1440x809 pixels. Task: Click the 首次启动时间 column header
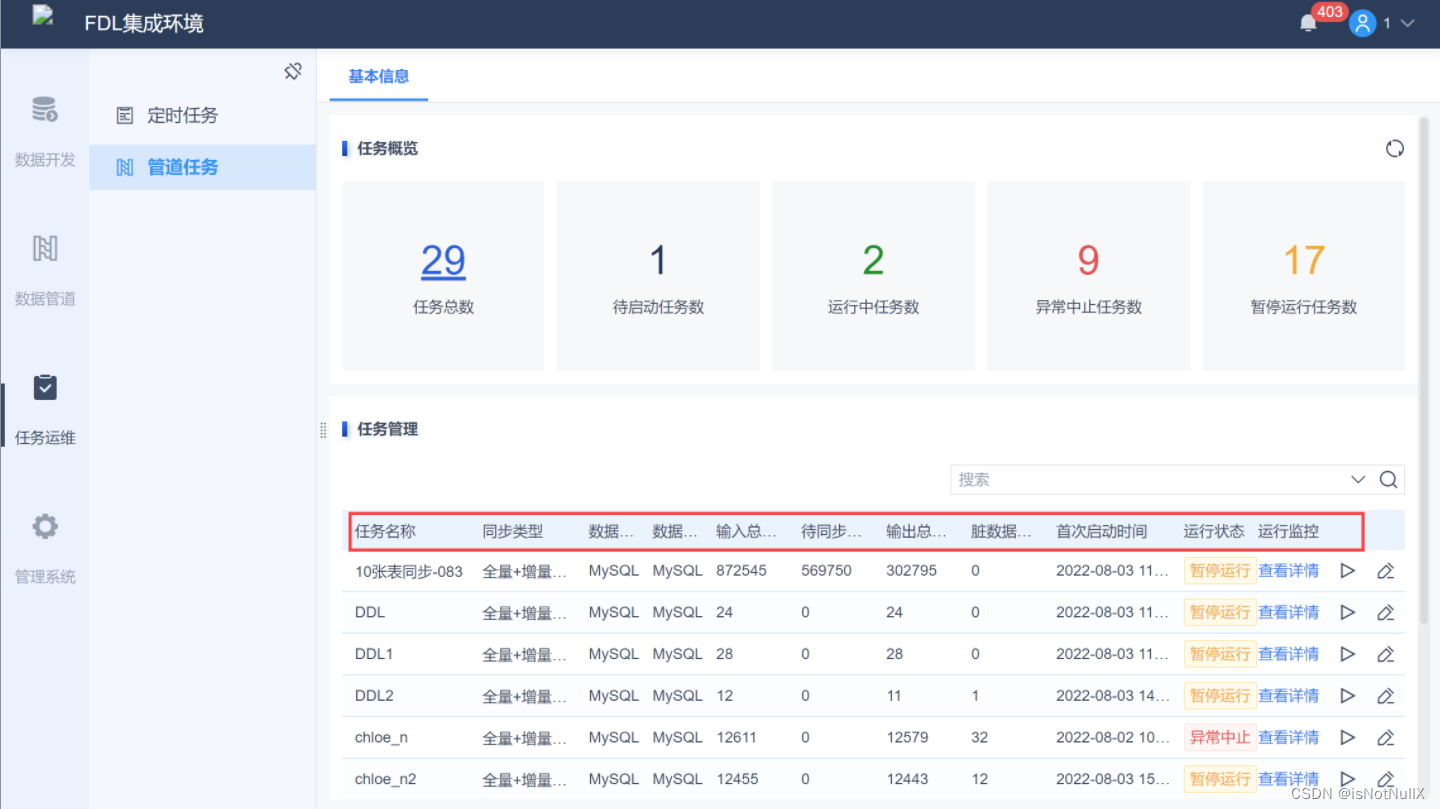tap(1102, 532)
